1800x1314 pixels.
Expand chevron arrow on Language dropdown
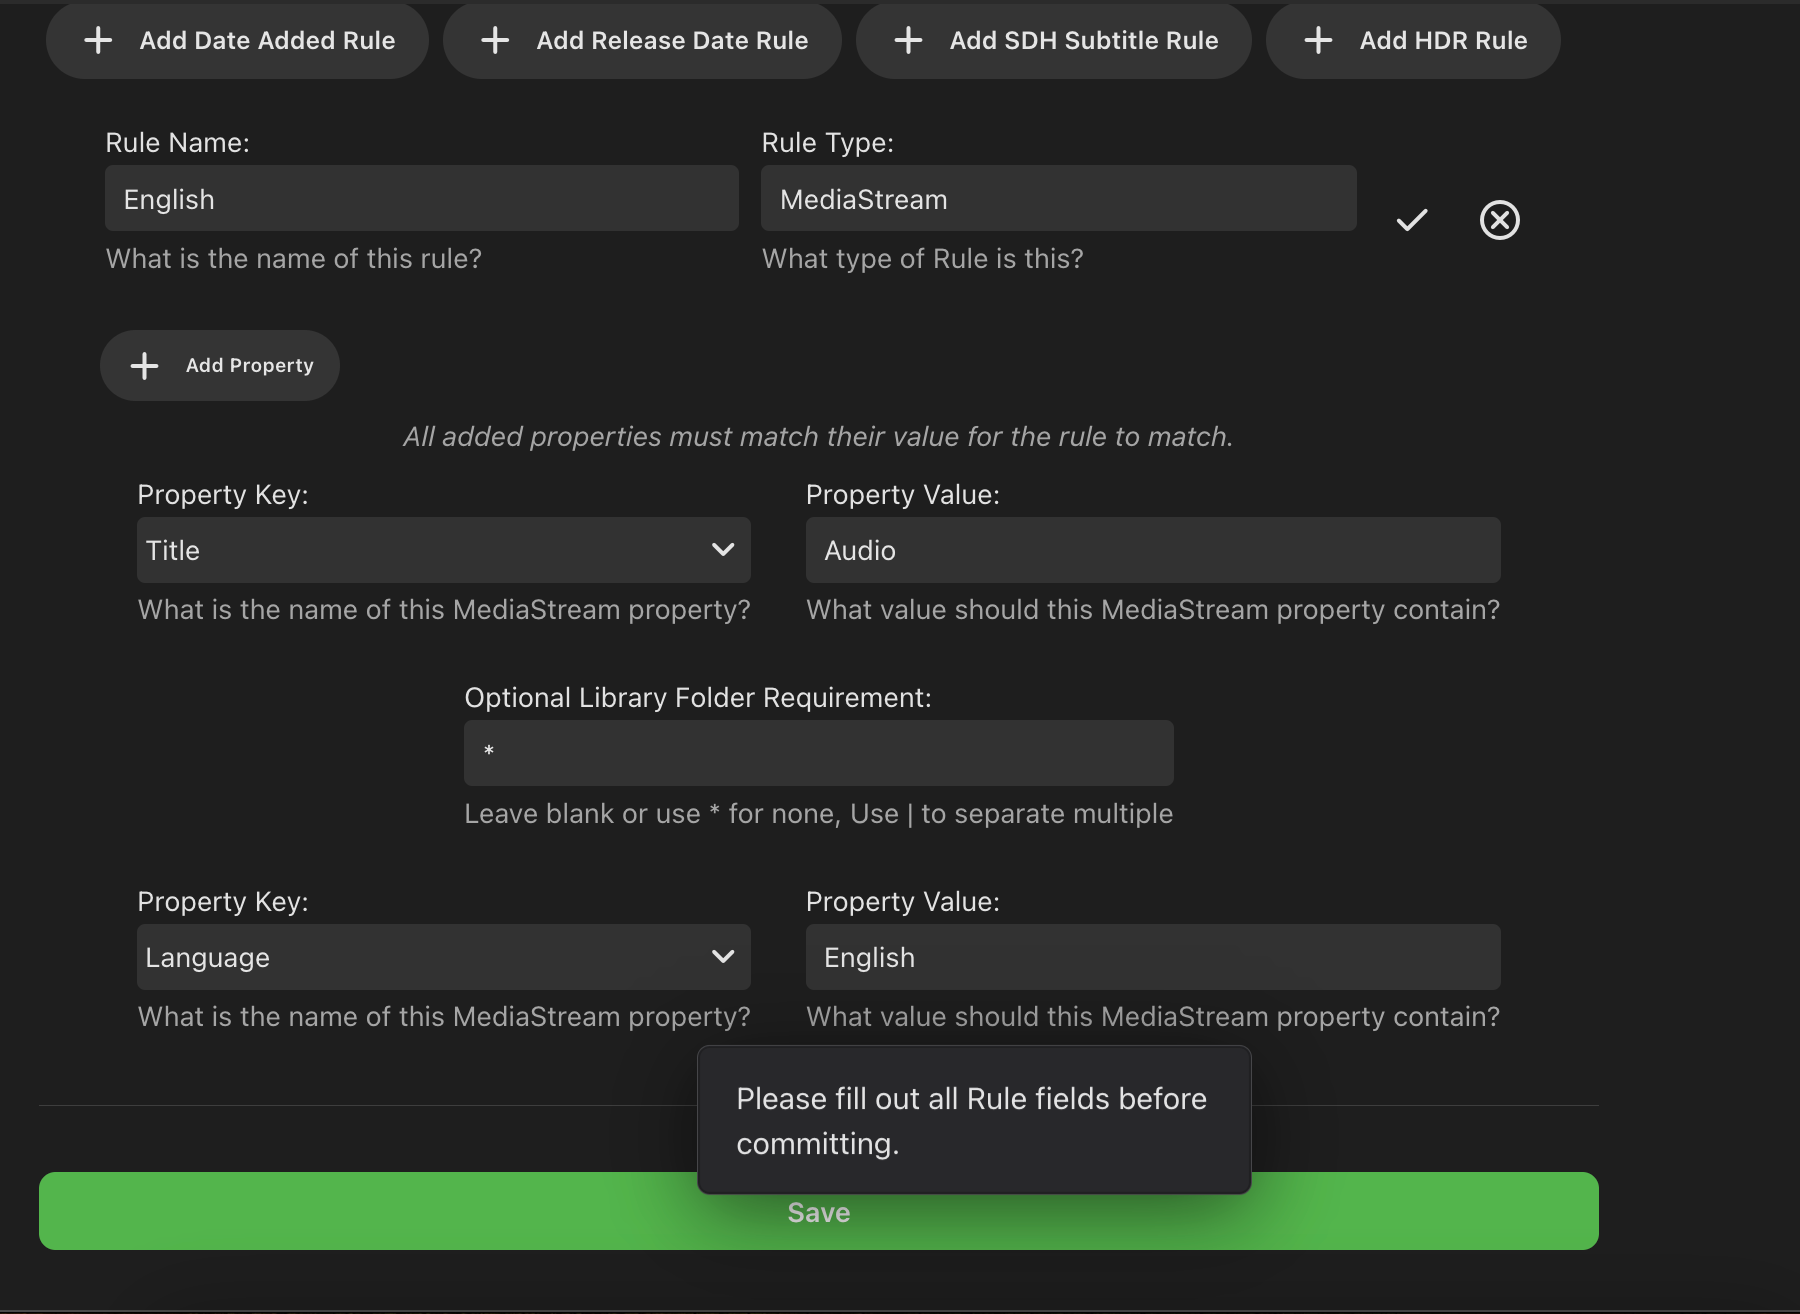(722, 957)
